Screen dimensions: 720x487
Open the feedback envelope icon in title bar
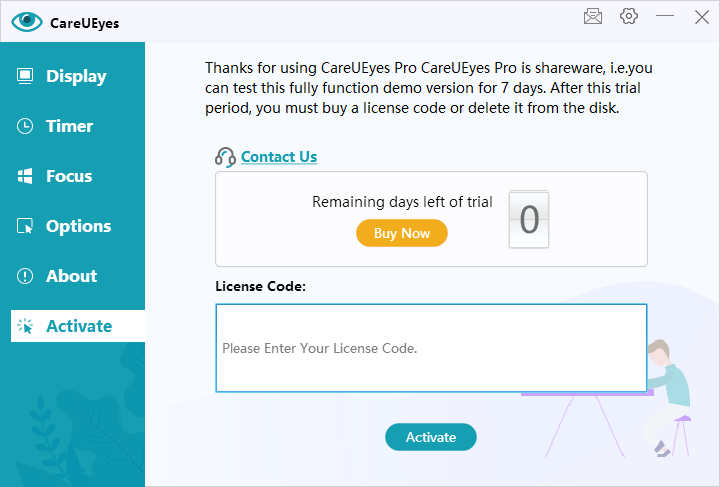point(592,17)
